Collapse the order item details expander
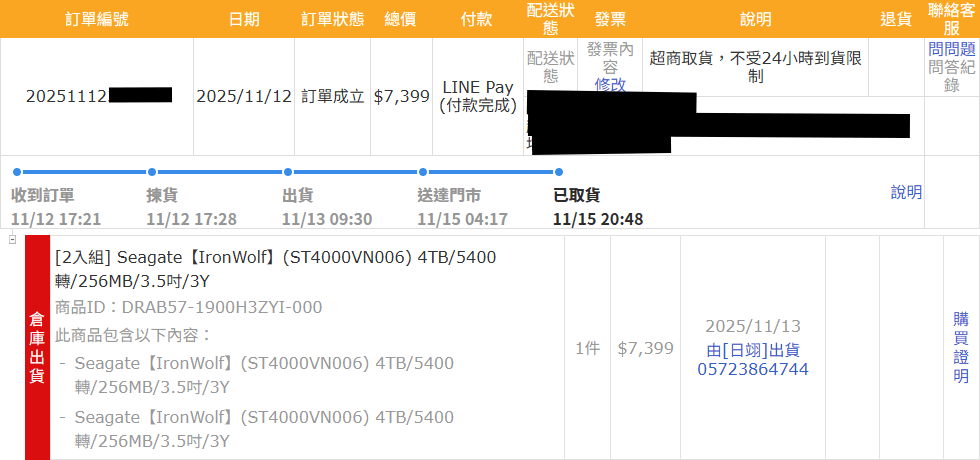Viewport: 980px width, 460px height. (12, 240)
